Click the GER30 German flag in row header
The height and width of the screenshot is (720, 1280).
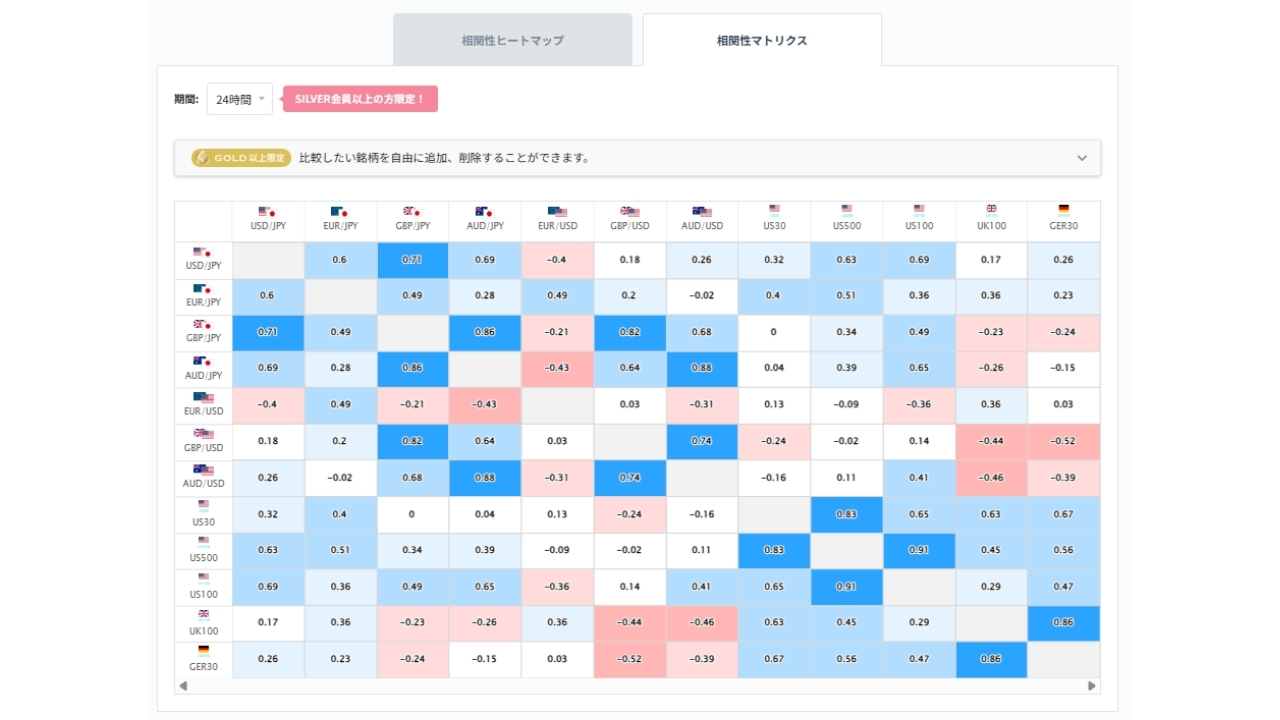(203, 650)
